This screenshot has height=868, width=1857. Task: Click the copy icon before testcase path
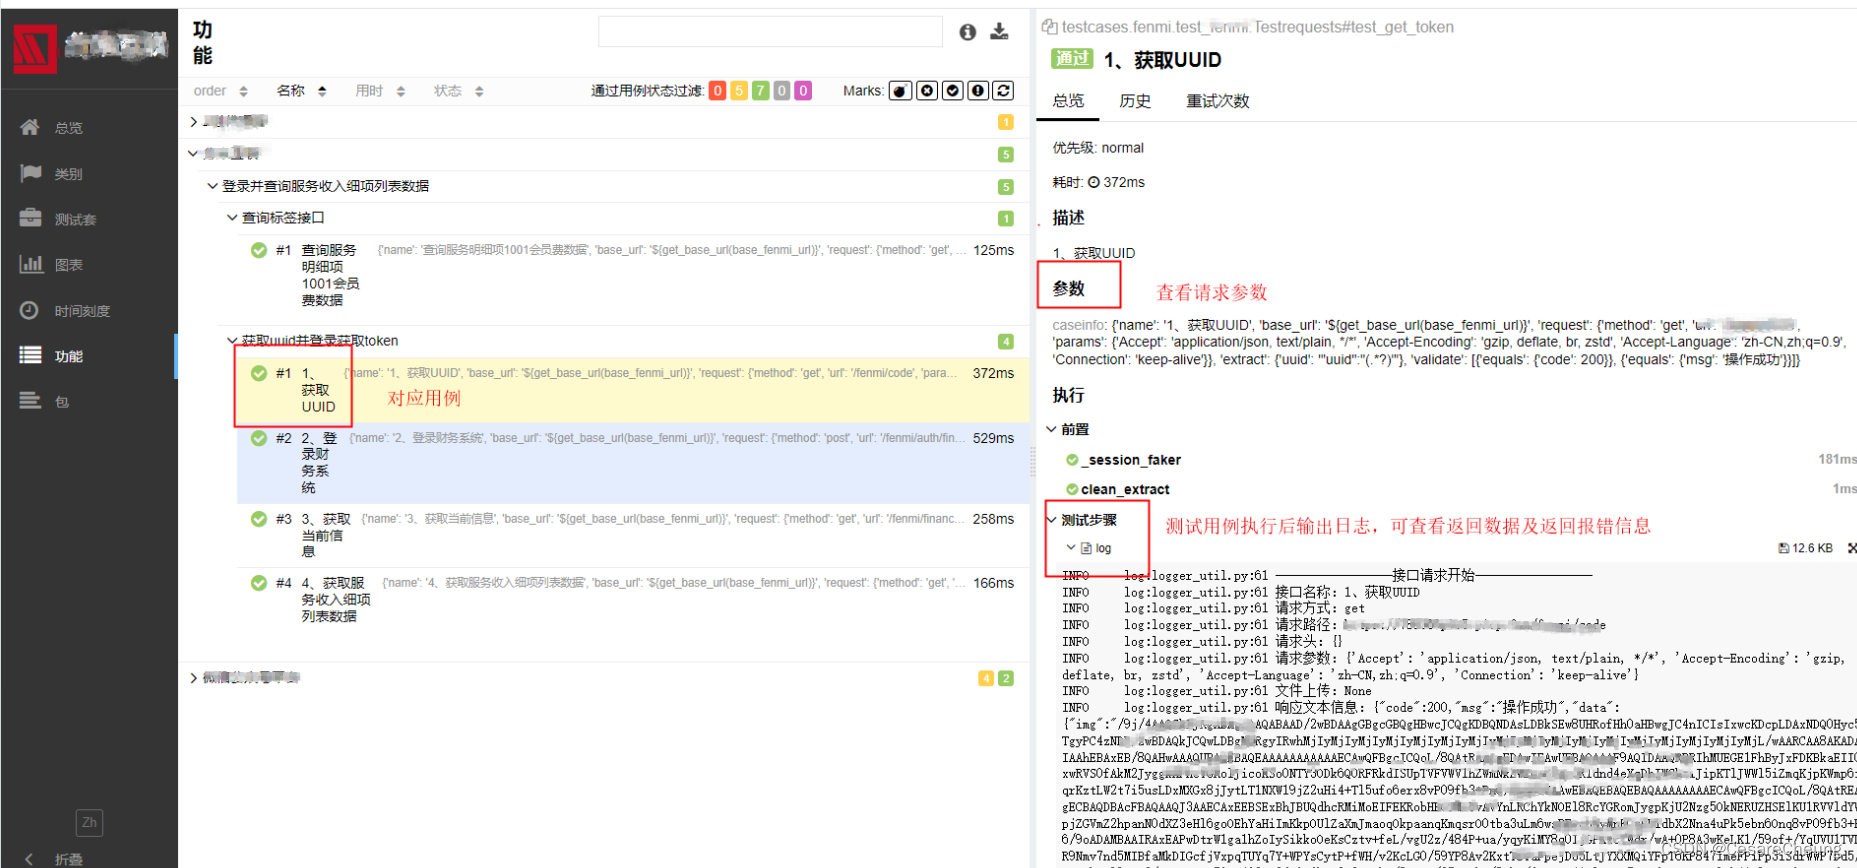(x=1049, y=27)
